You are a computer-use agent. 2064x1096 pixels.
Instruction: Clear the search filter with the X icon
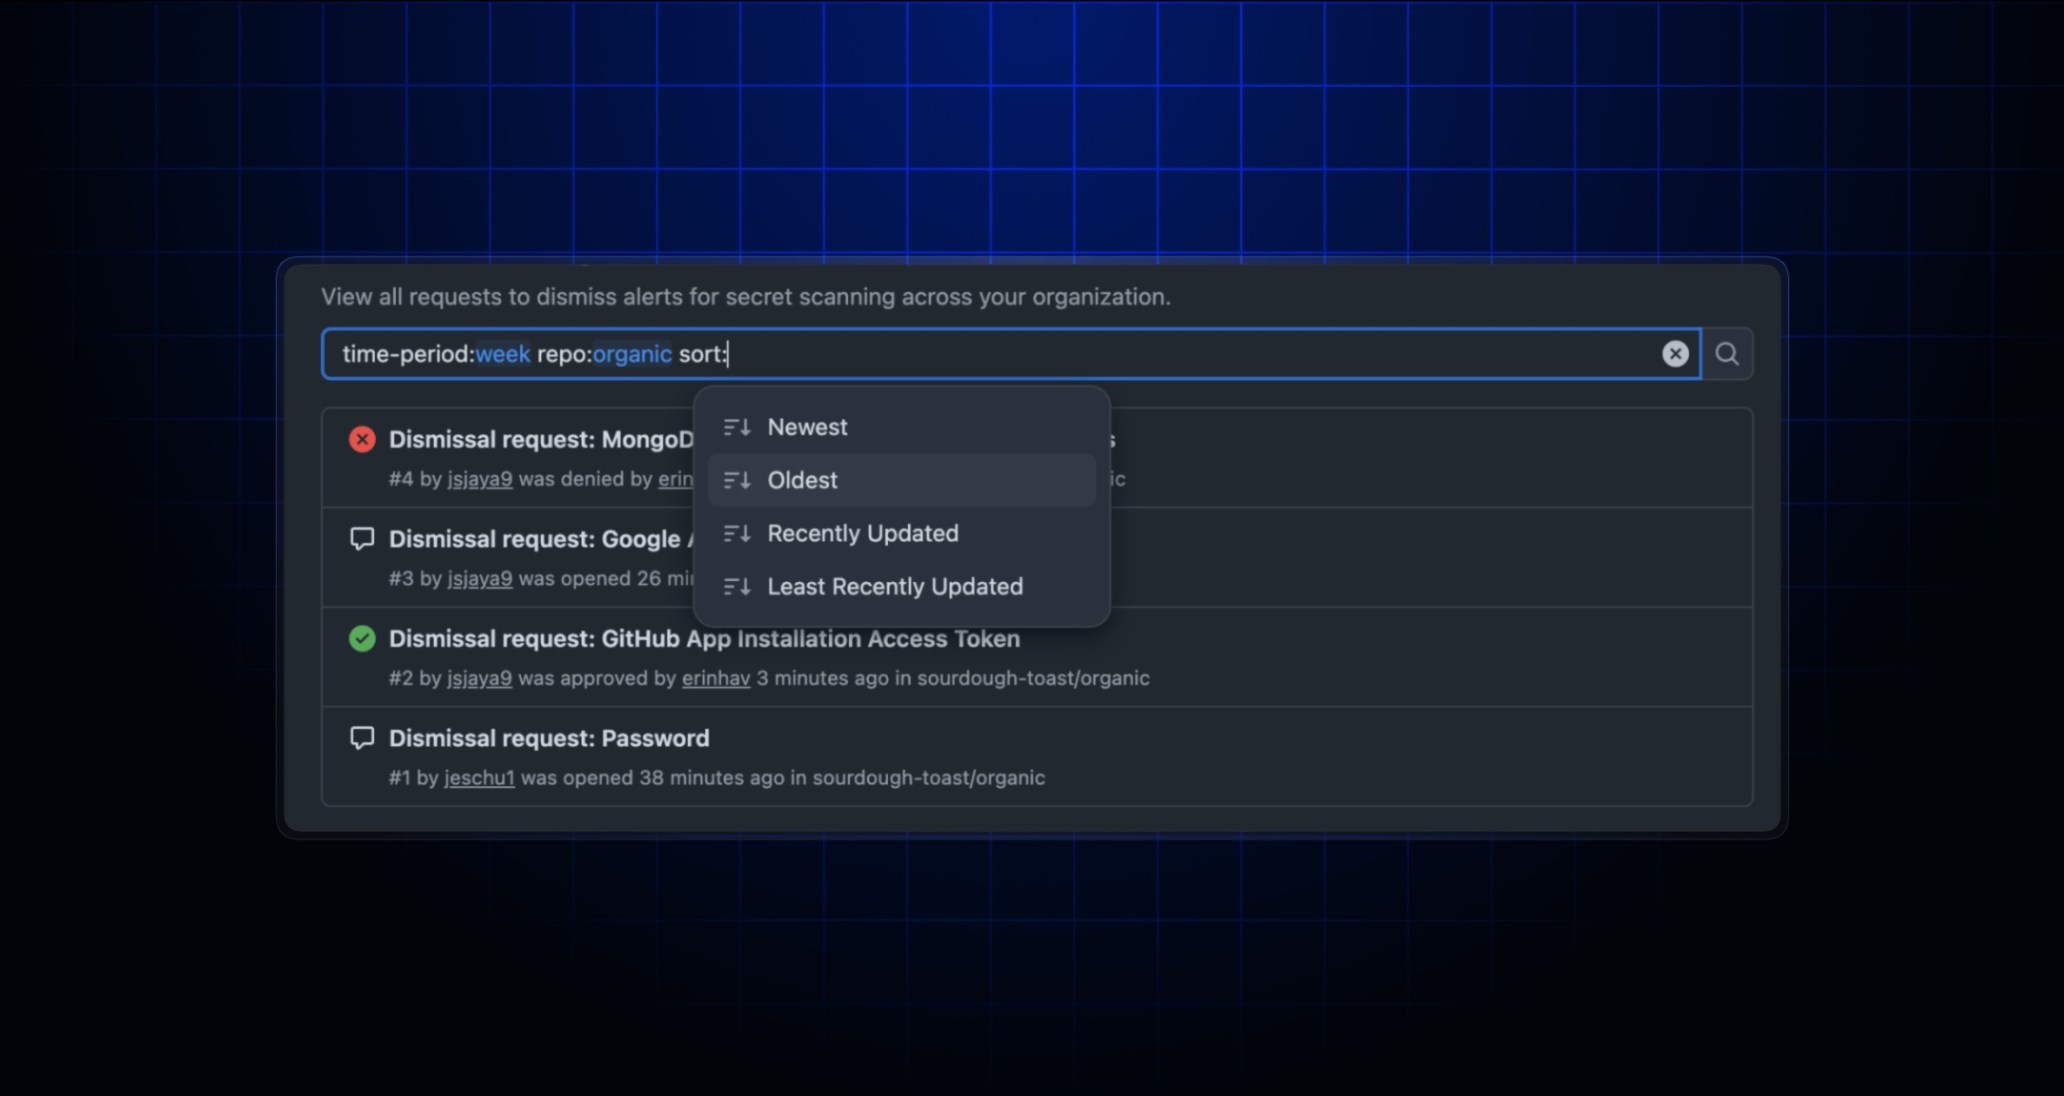click(x=1675, y=354)
